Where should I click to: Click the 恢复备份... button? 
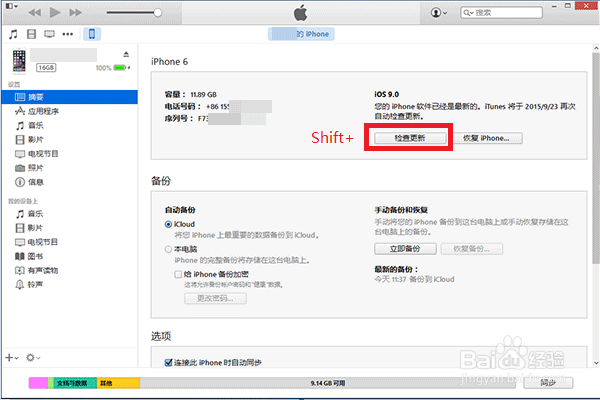click(x=472, y=249)
